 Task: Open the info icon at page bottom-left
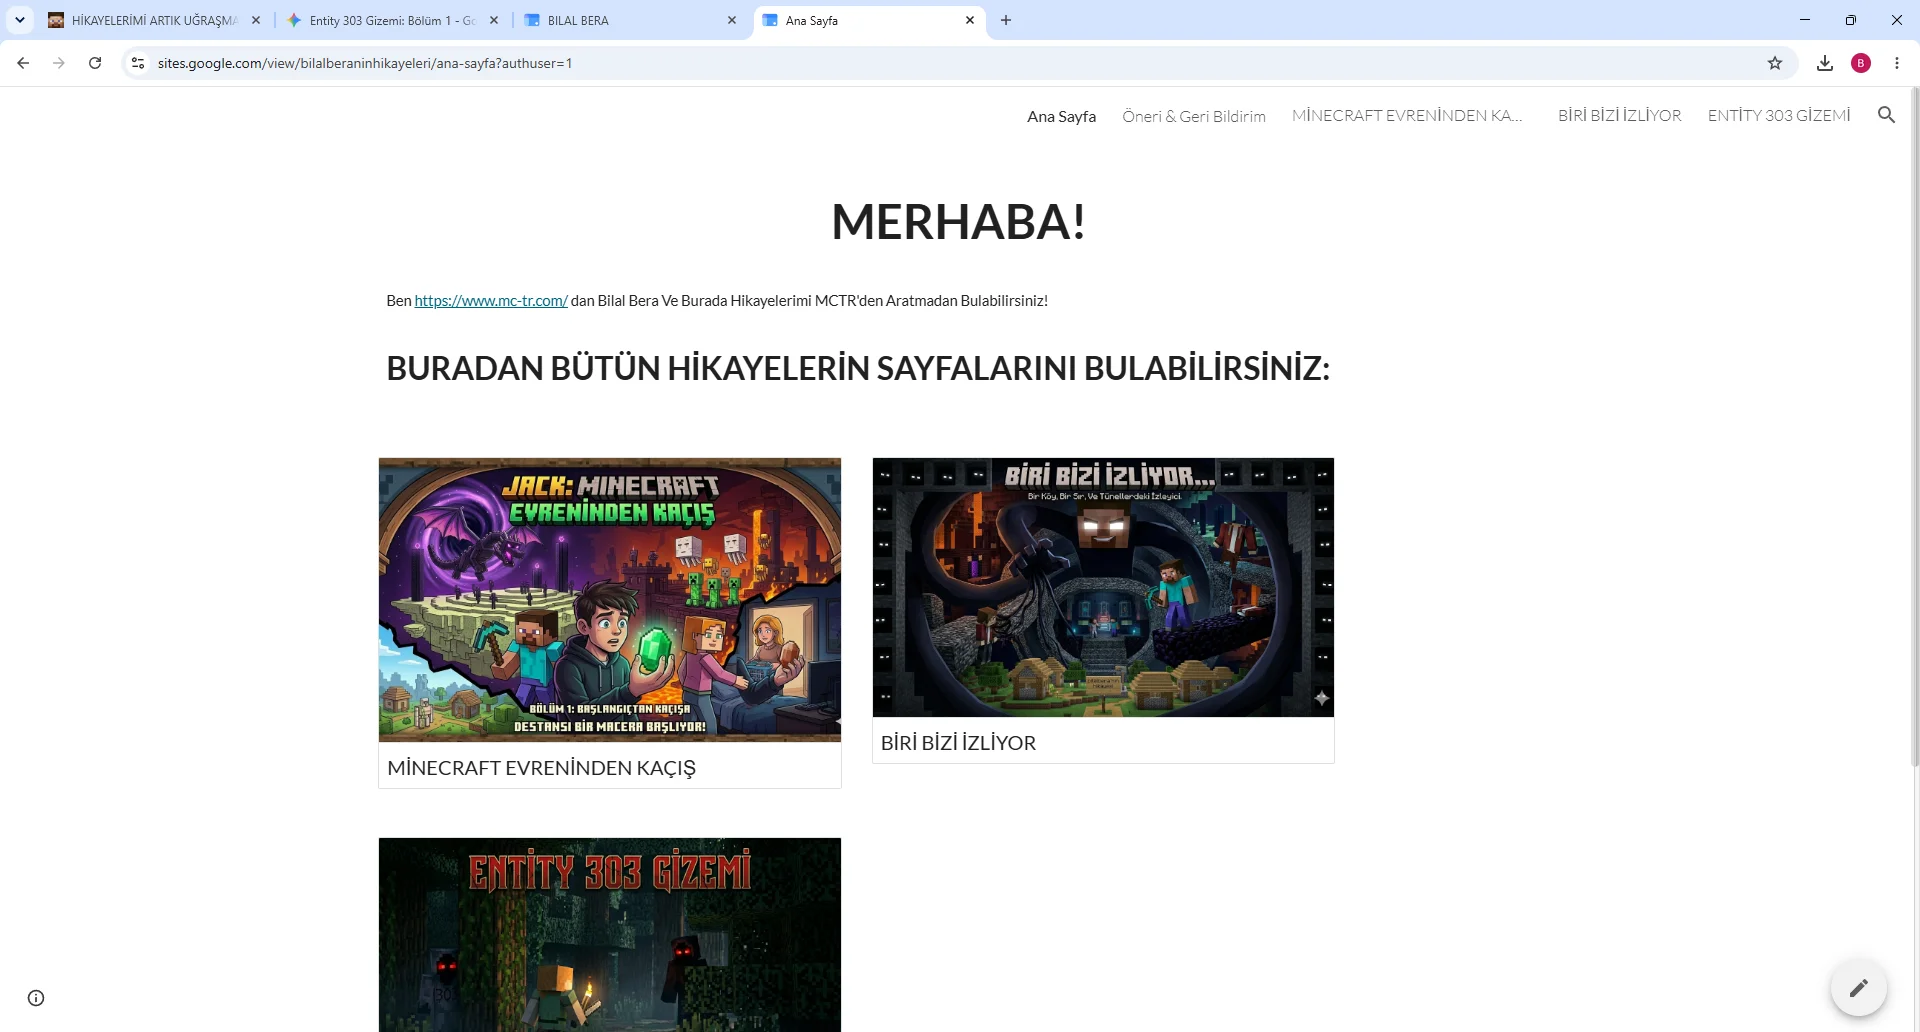[x=36, y=998]
